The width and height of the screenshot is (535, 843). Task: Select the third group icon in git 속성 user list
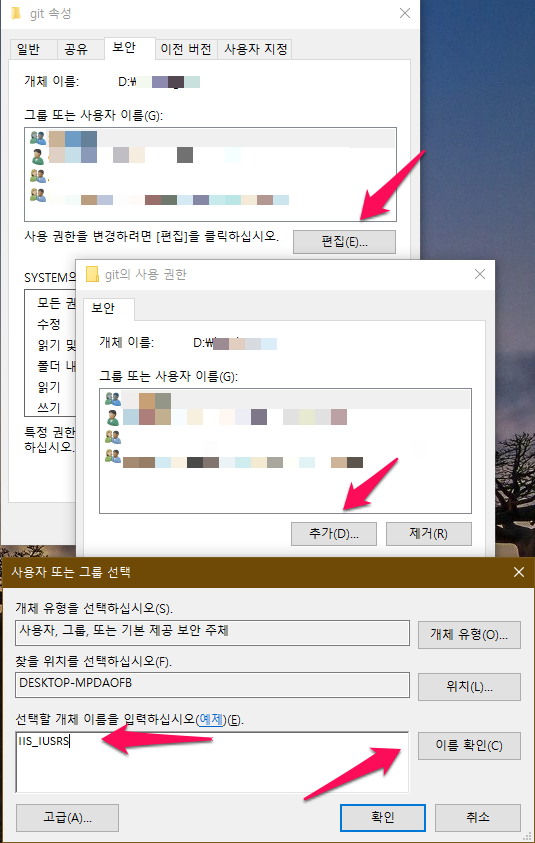click(38, 175)
